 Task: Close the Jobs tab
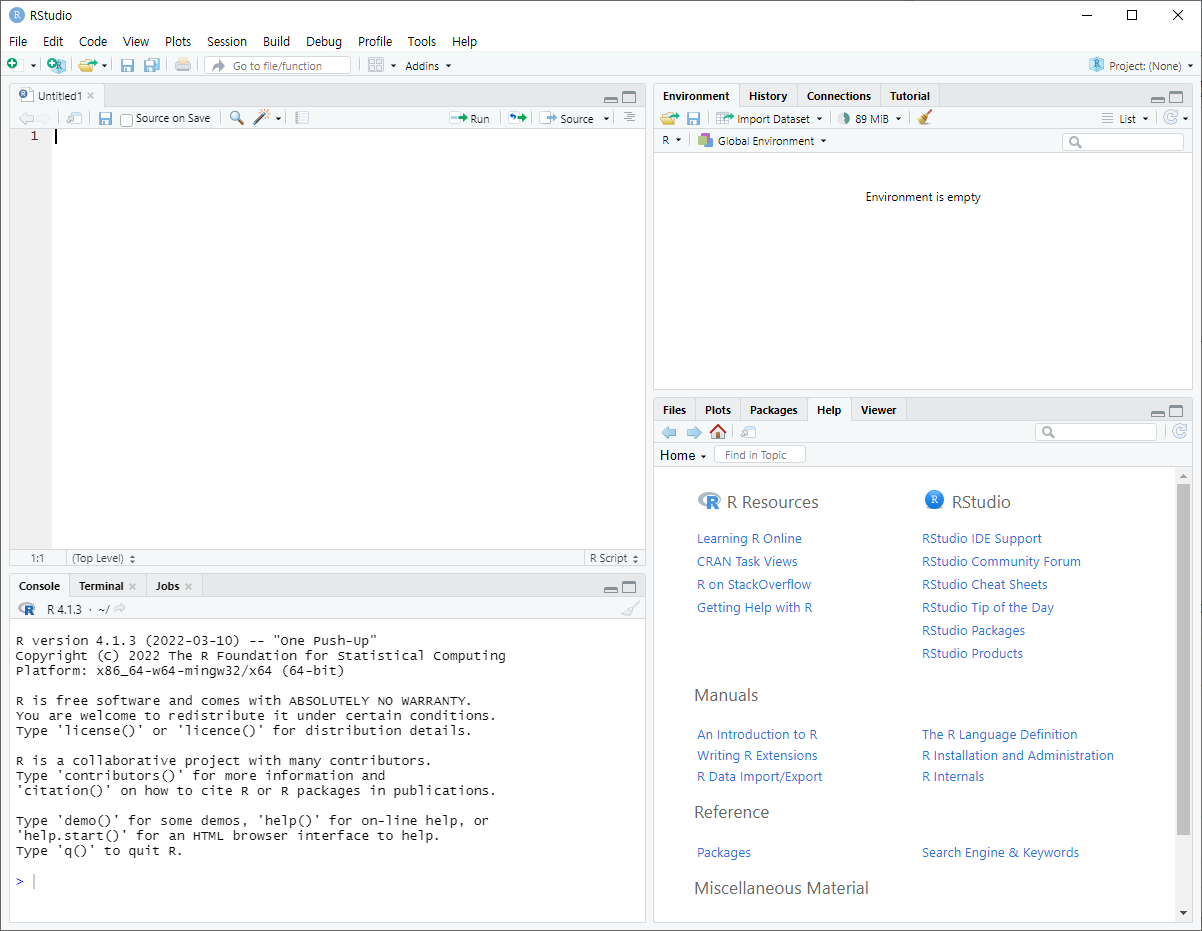[188, 586]
